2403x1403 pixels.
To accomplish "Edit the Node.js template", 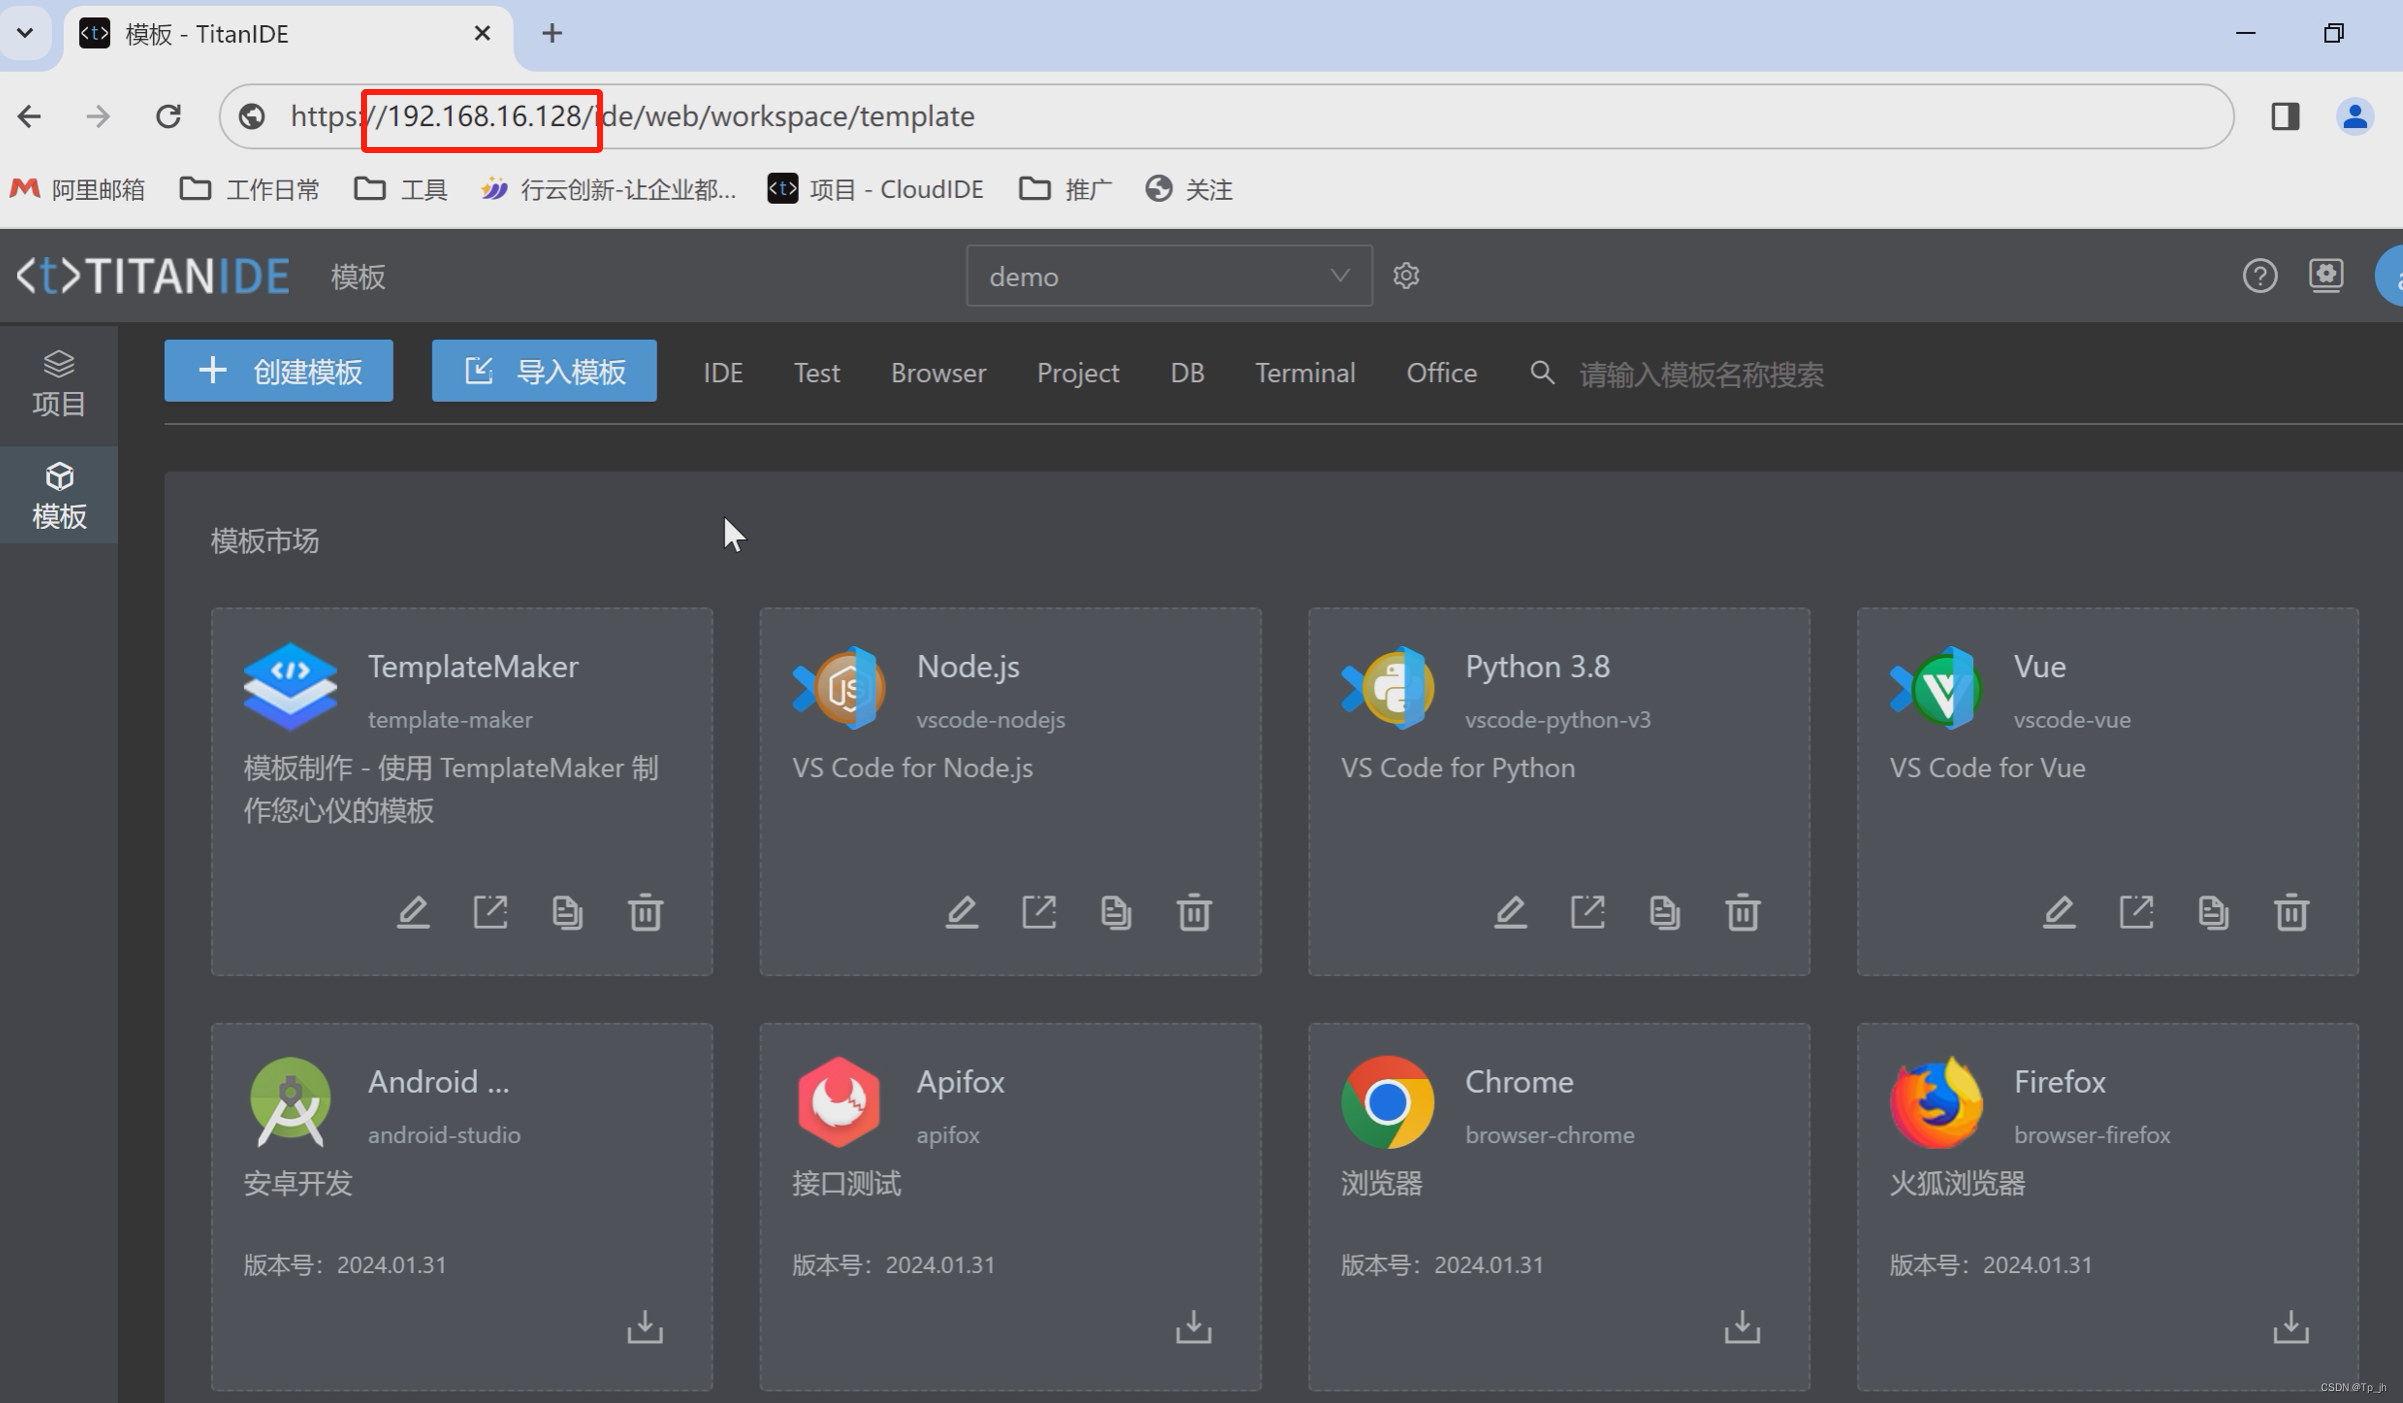I will (x=962, y=912).
